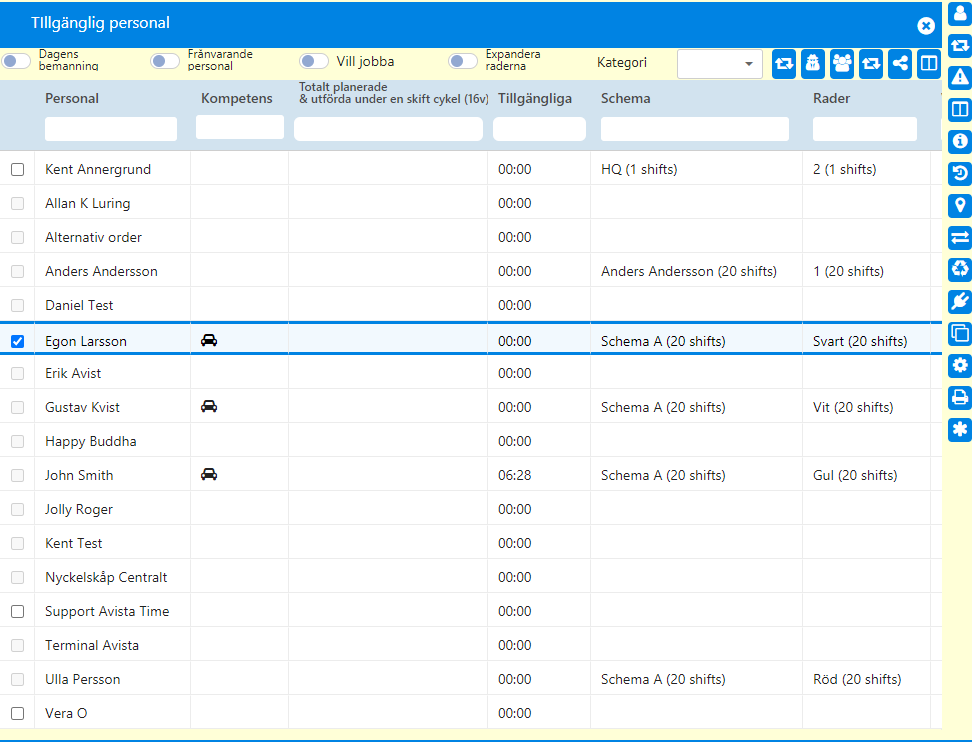Sort by Tillgängliga column header
This screenshot has width=972, height=742.
(535, 98)
